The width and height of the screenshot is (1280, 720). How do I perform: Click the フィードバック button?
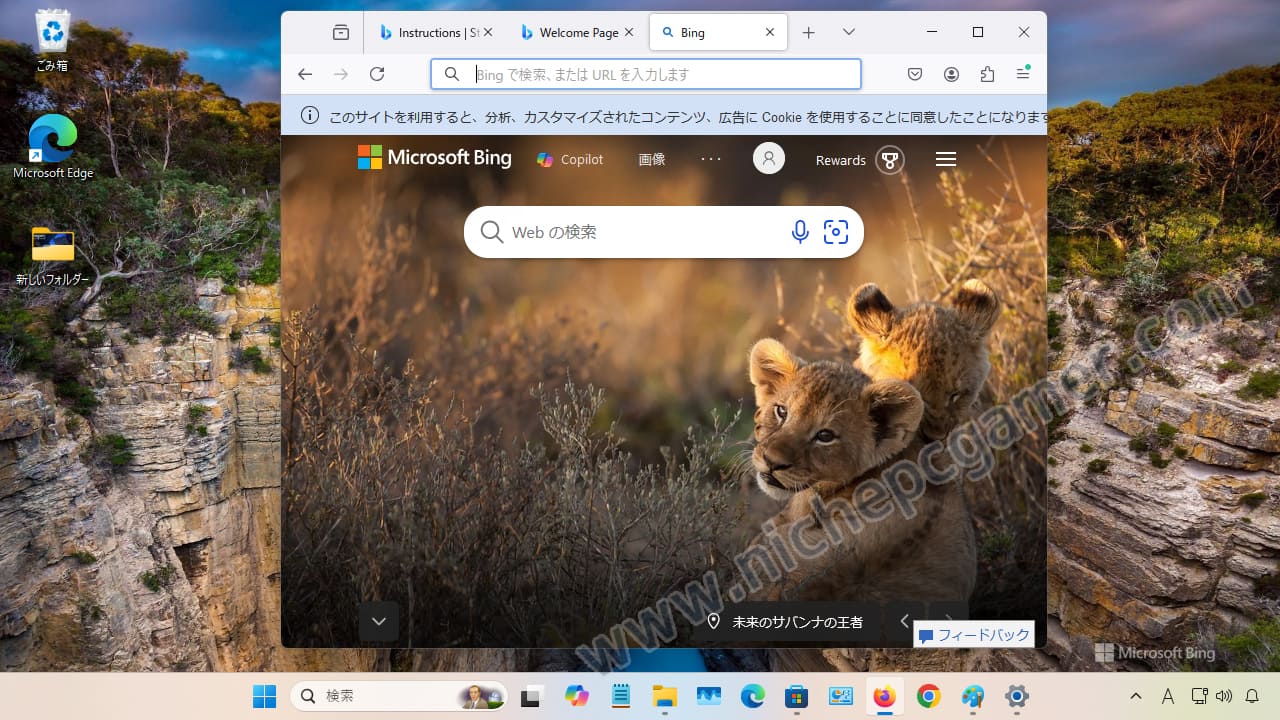point(974,635)
